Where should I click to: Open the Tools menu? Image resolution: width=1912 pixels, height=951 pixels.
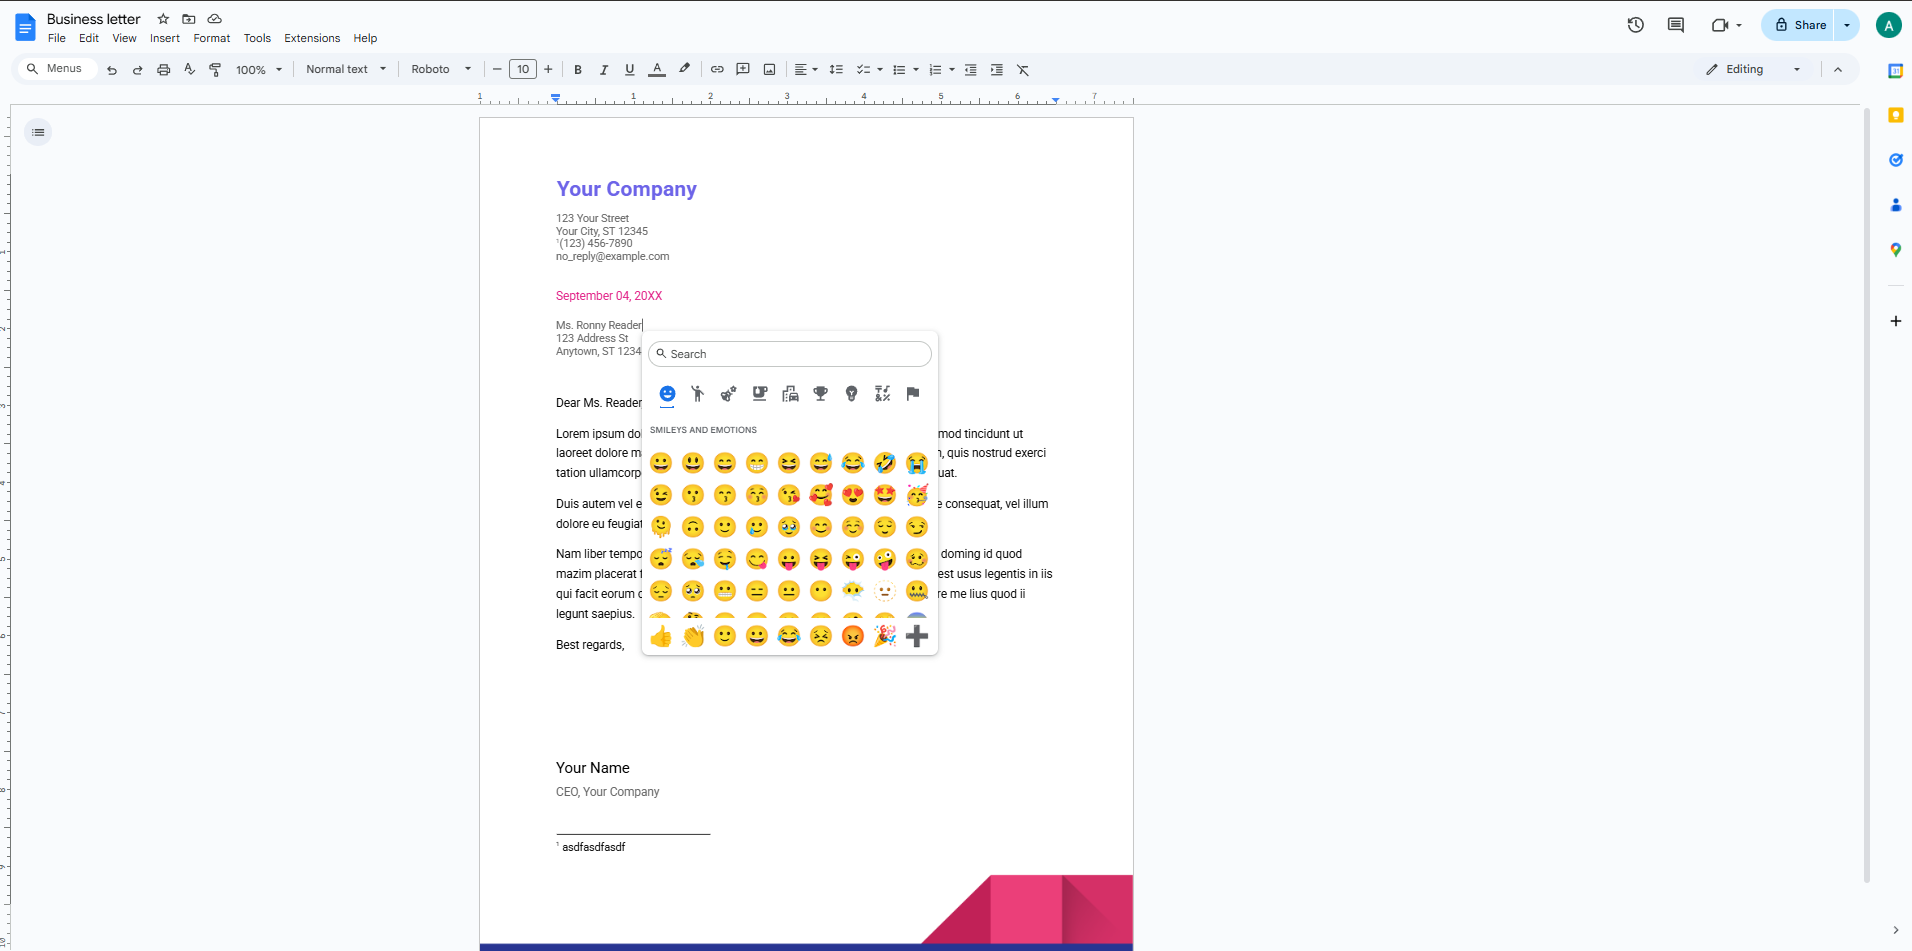pyautogui.click(x=257, y=38)
